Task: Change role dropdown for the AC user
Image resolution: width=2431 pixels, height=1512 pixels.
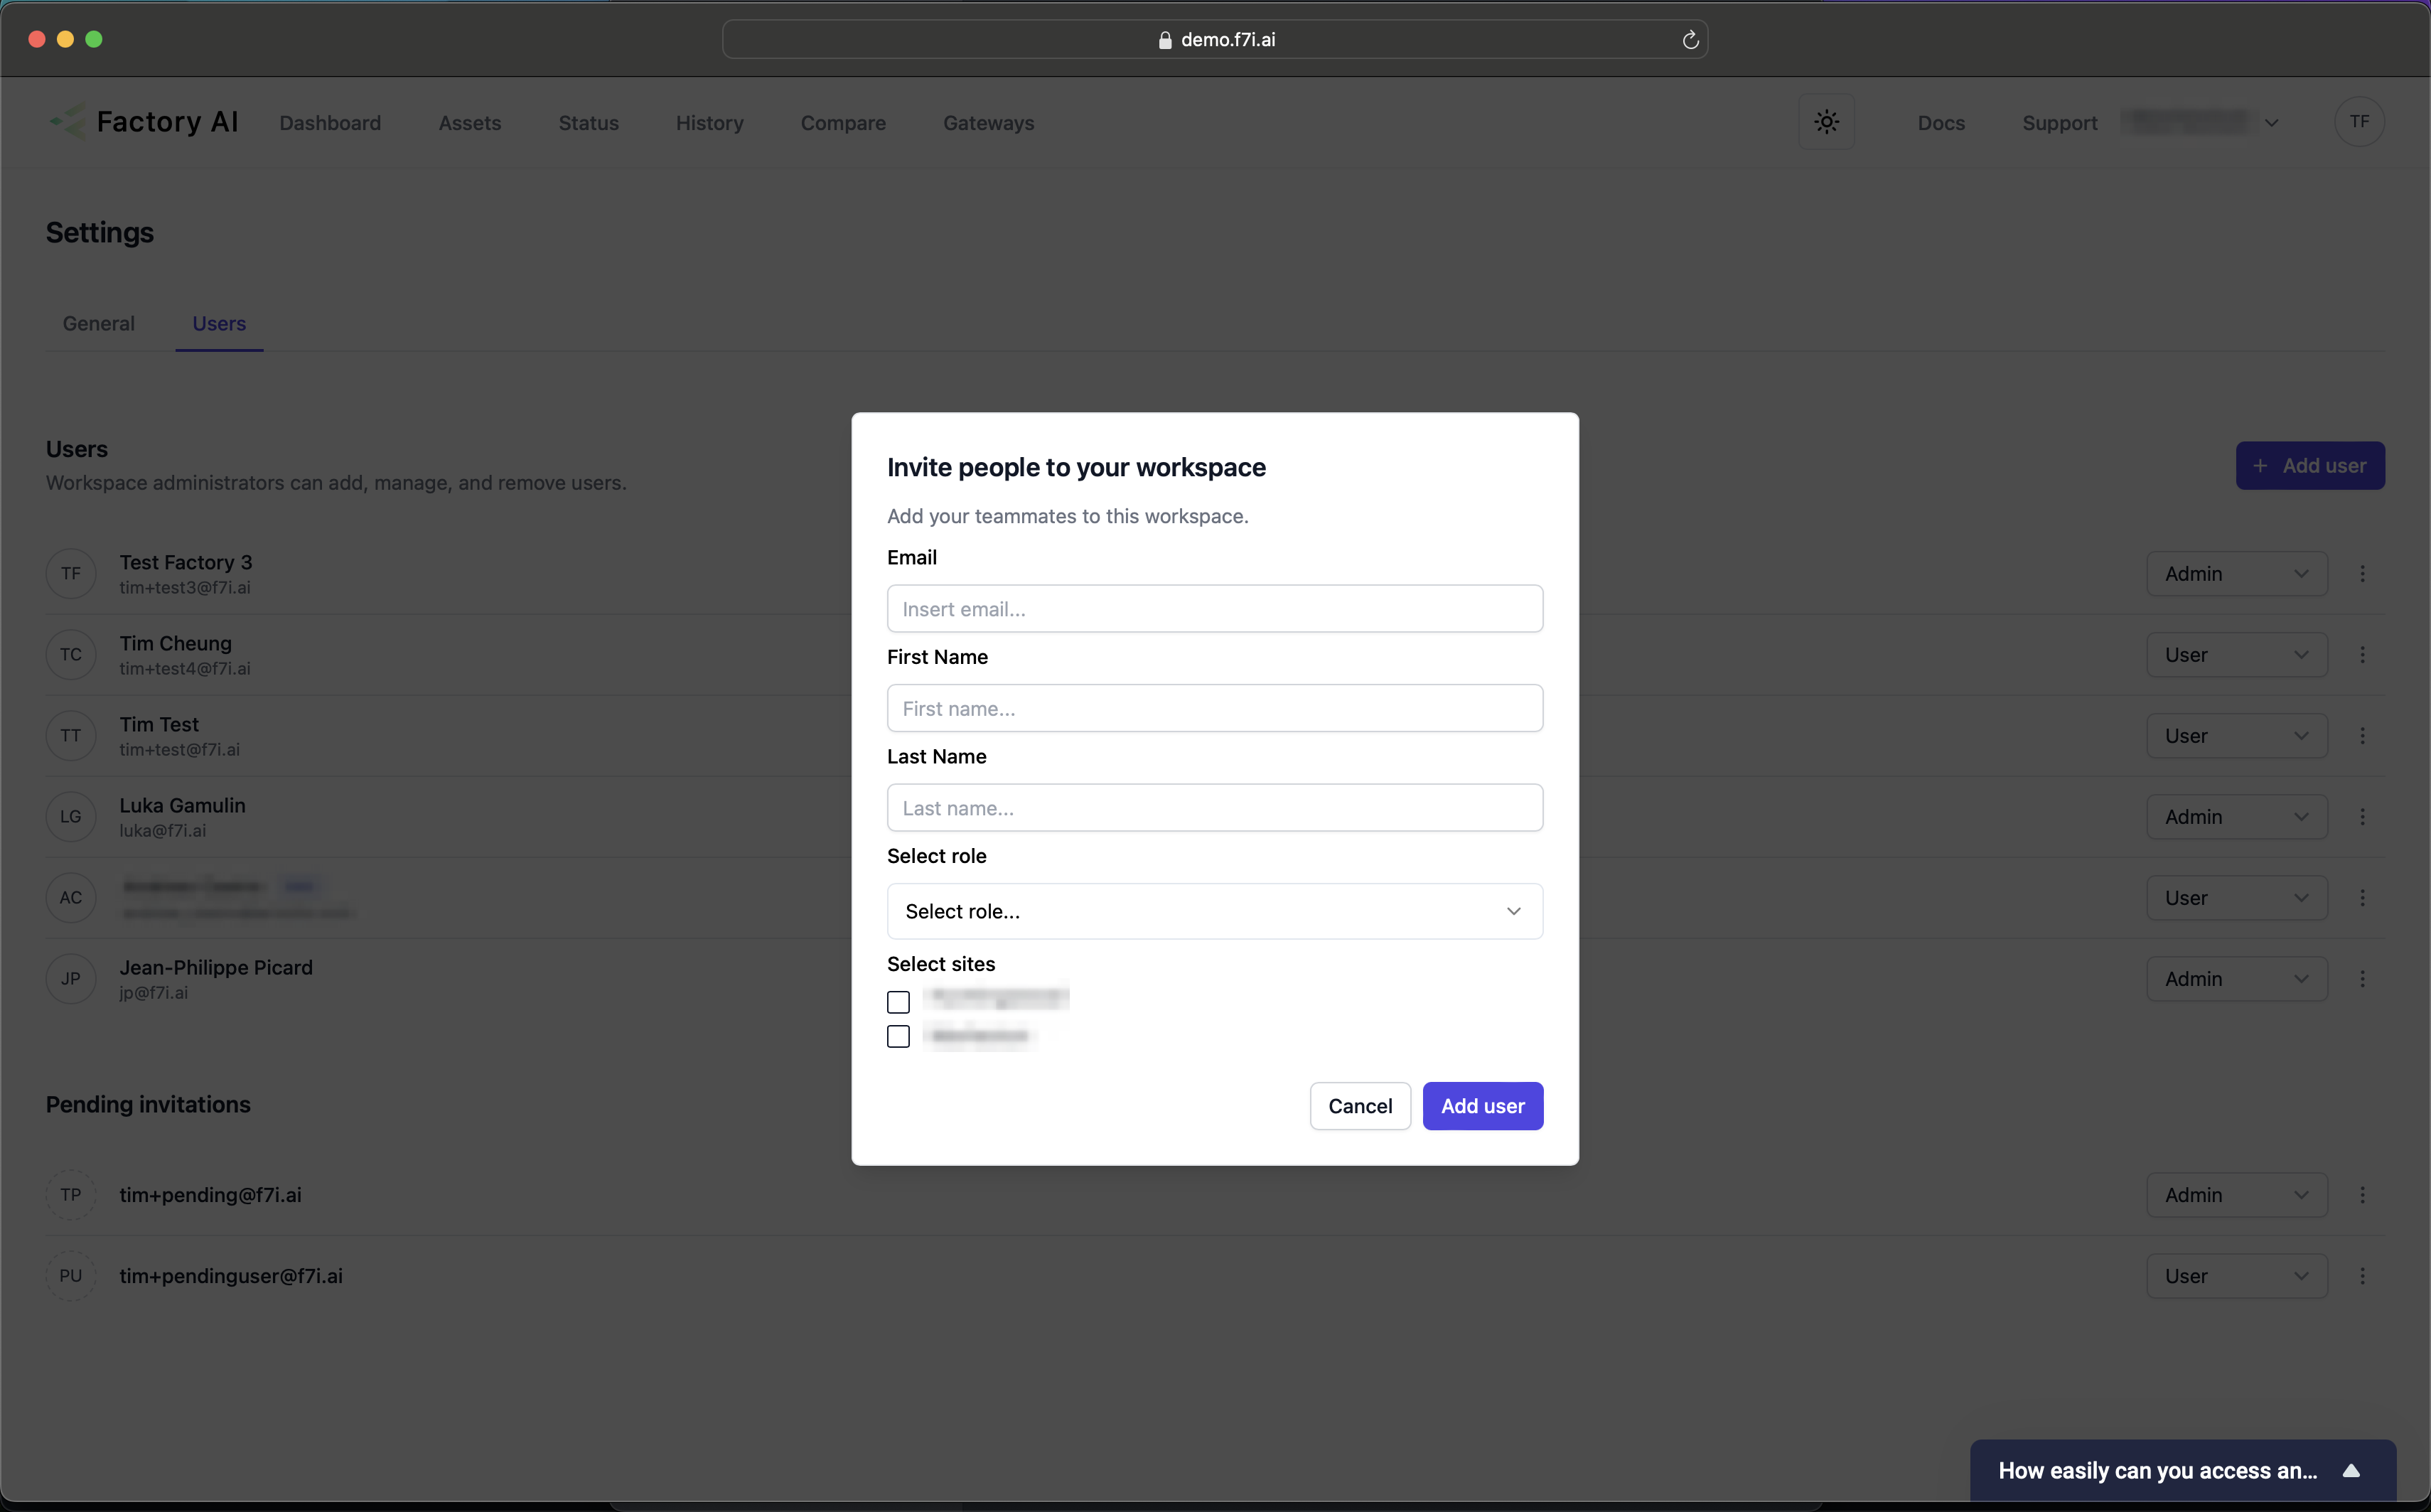Action: click(2236, 898)
